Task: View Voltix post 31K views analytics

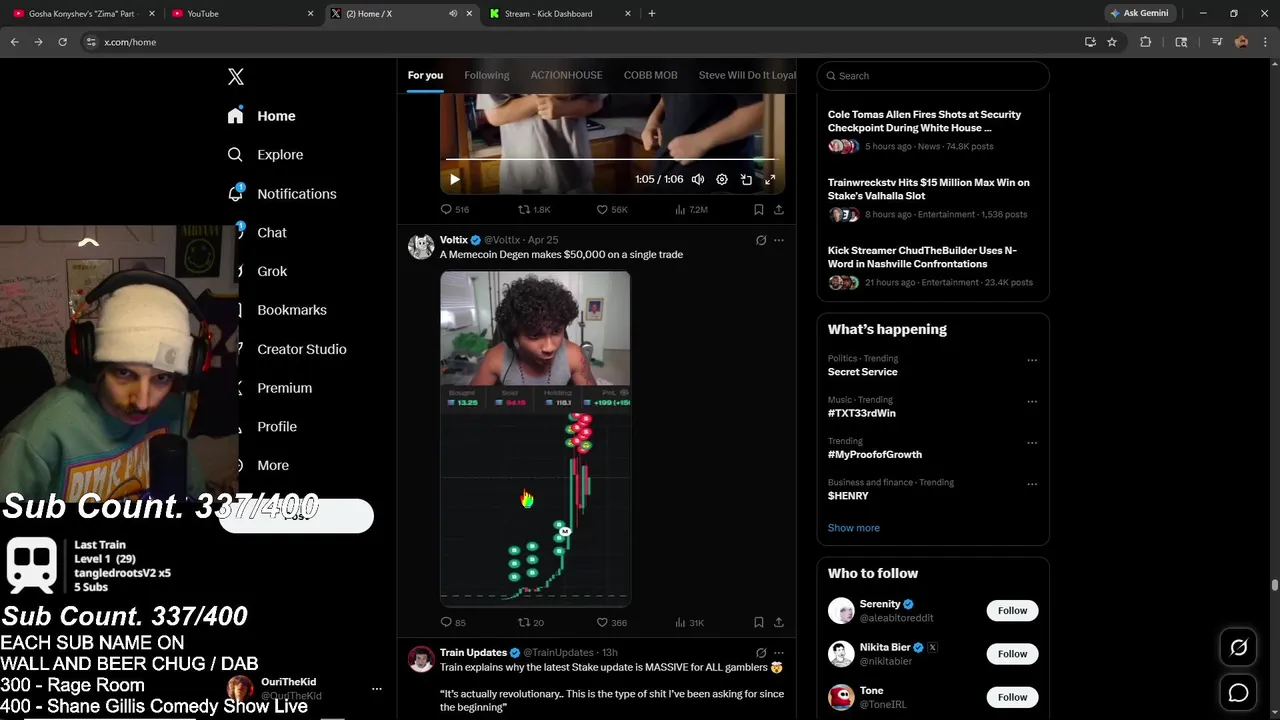Action: tap(690, 622)
